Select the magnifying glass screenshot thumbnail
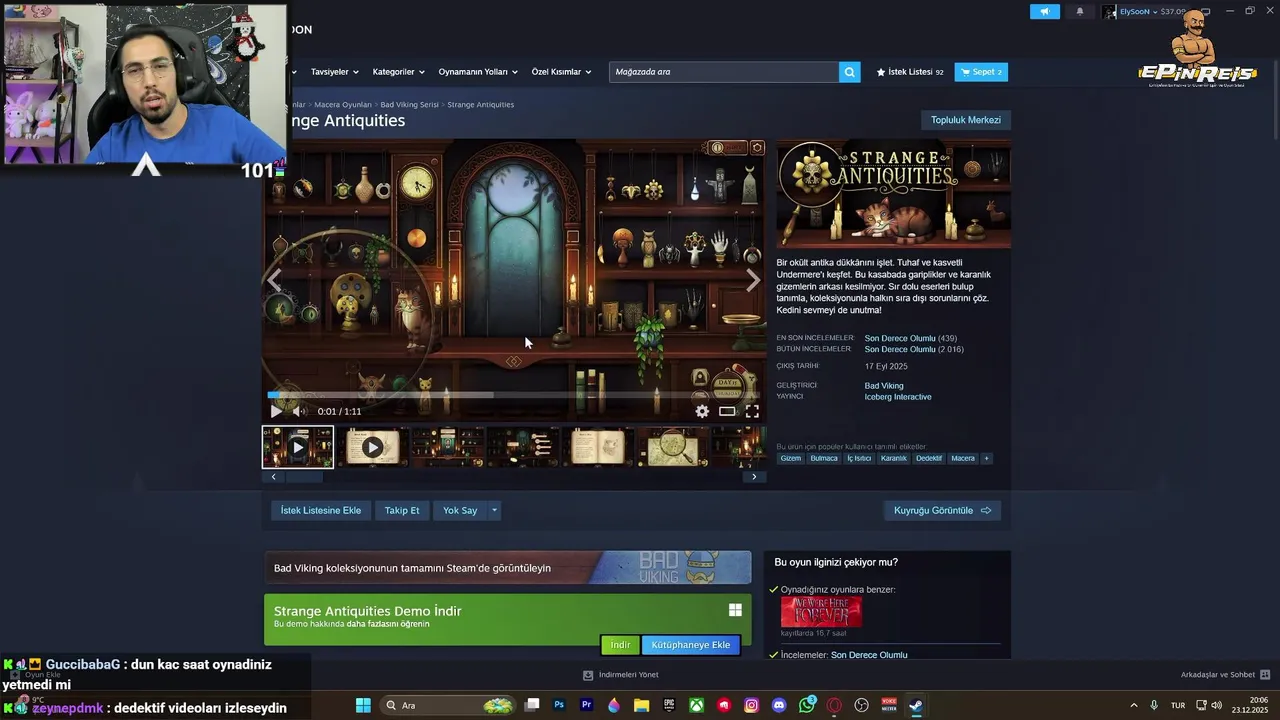 pos(673,447)
